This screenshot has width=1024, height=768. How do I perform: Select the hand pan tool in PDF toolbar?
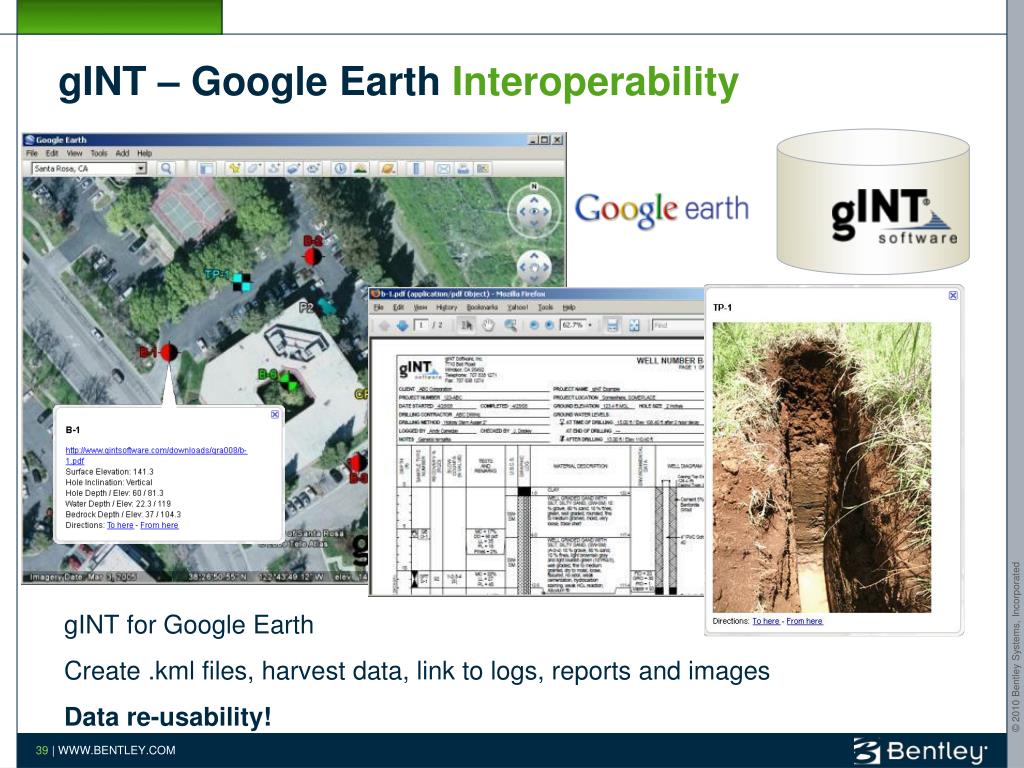pos(488,325)
